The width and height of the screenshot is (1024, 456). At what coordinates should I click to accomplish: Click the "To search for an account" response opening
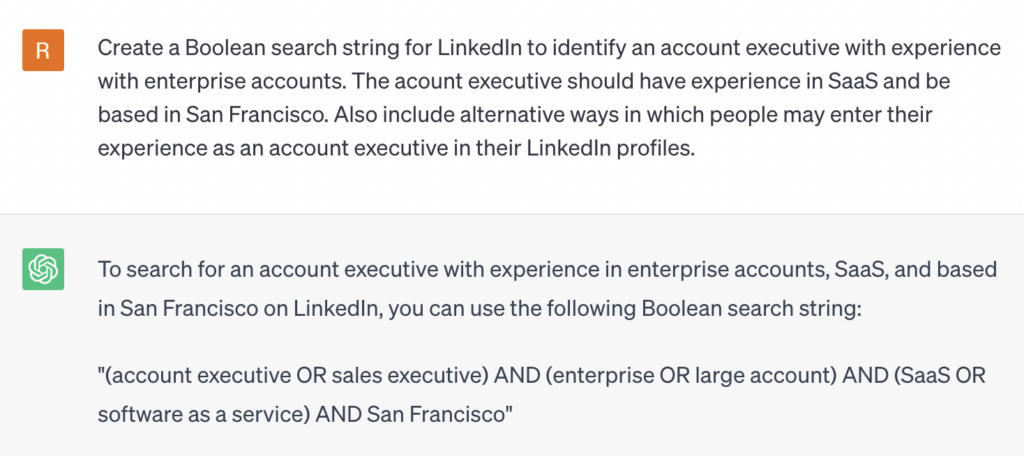[214, 270]
